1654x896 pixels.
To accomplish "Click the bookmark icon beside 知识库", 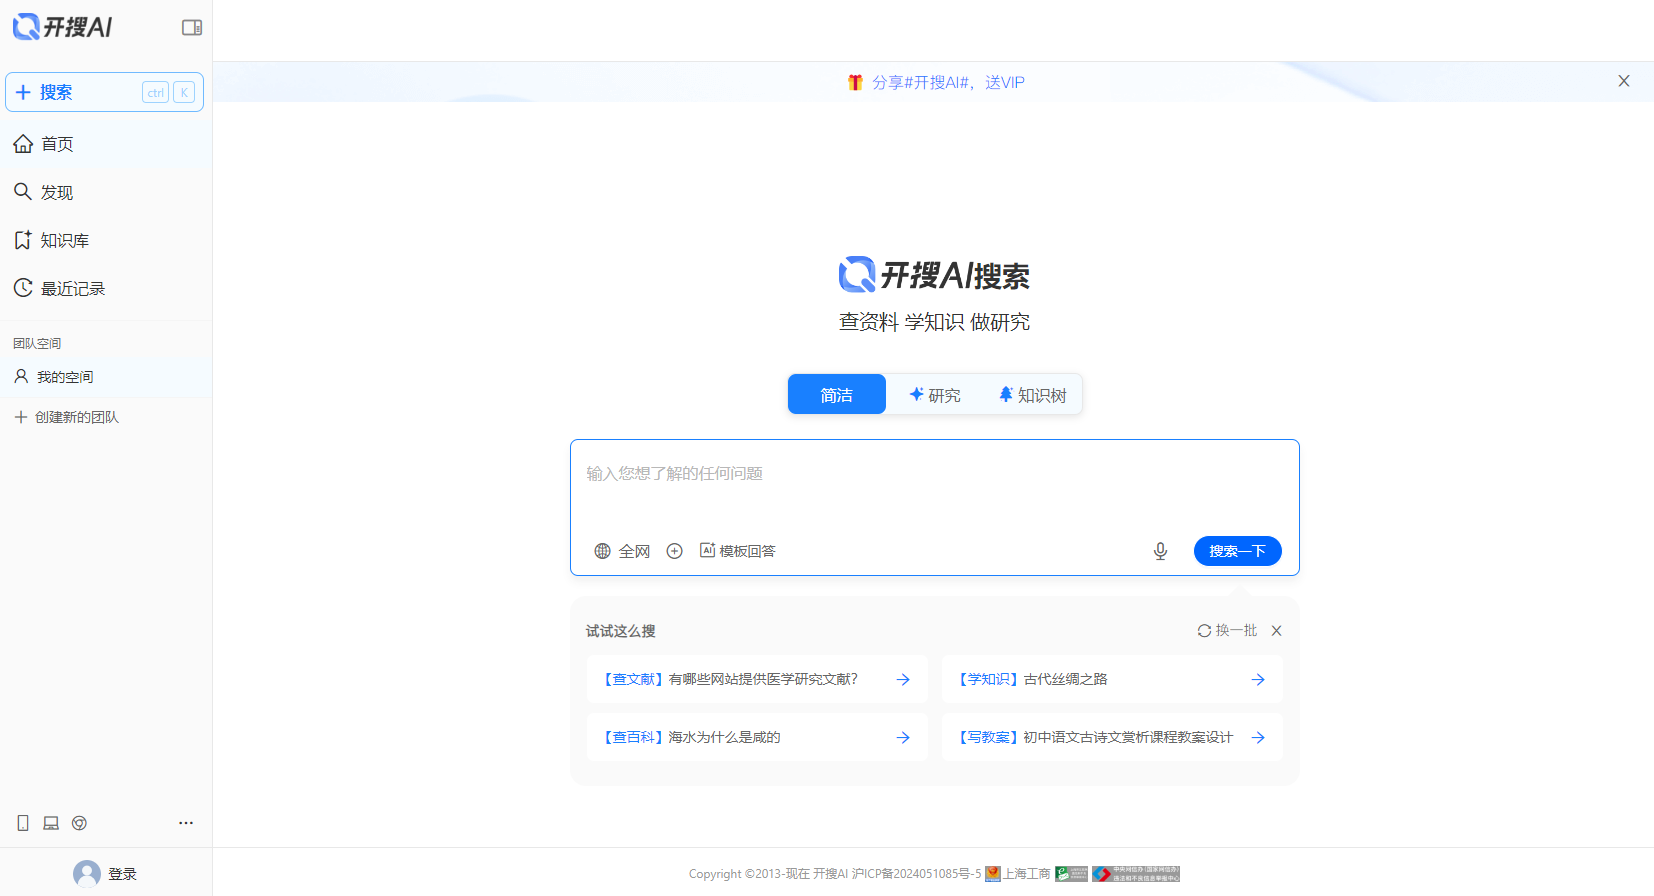I will pyautogui.click(x=23, y=240).
